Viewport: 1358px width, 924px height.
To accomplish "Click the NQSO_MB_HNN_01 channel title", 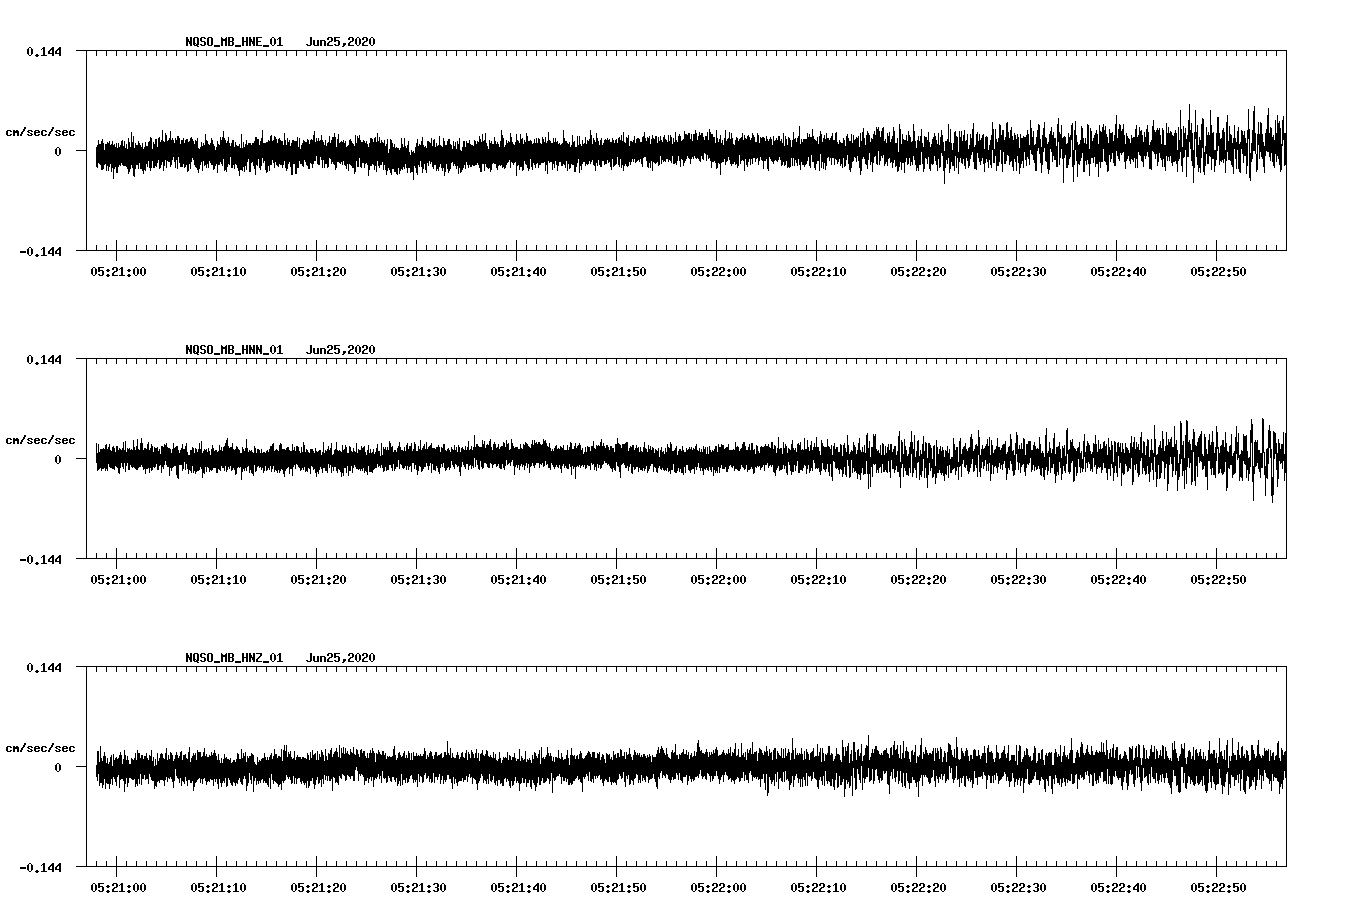I will [x=234, y=350].
